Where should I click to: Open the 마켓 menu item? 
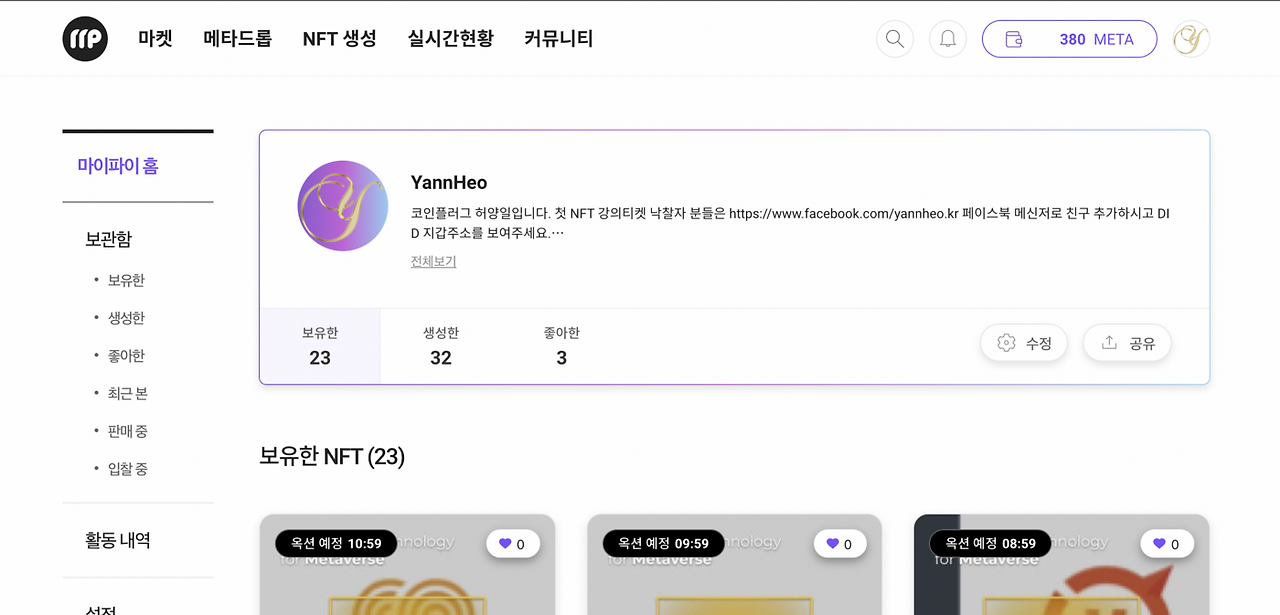click(x=155, y=39)
